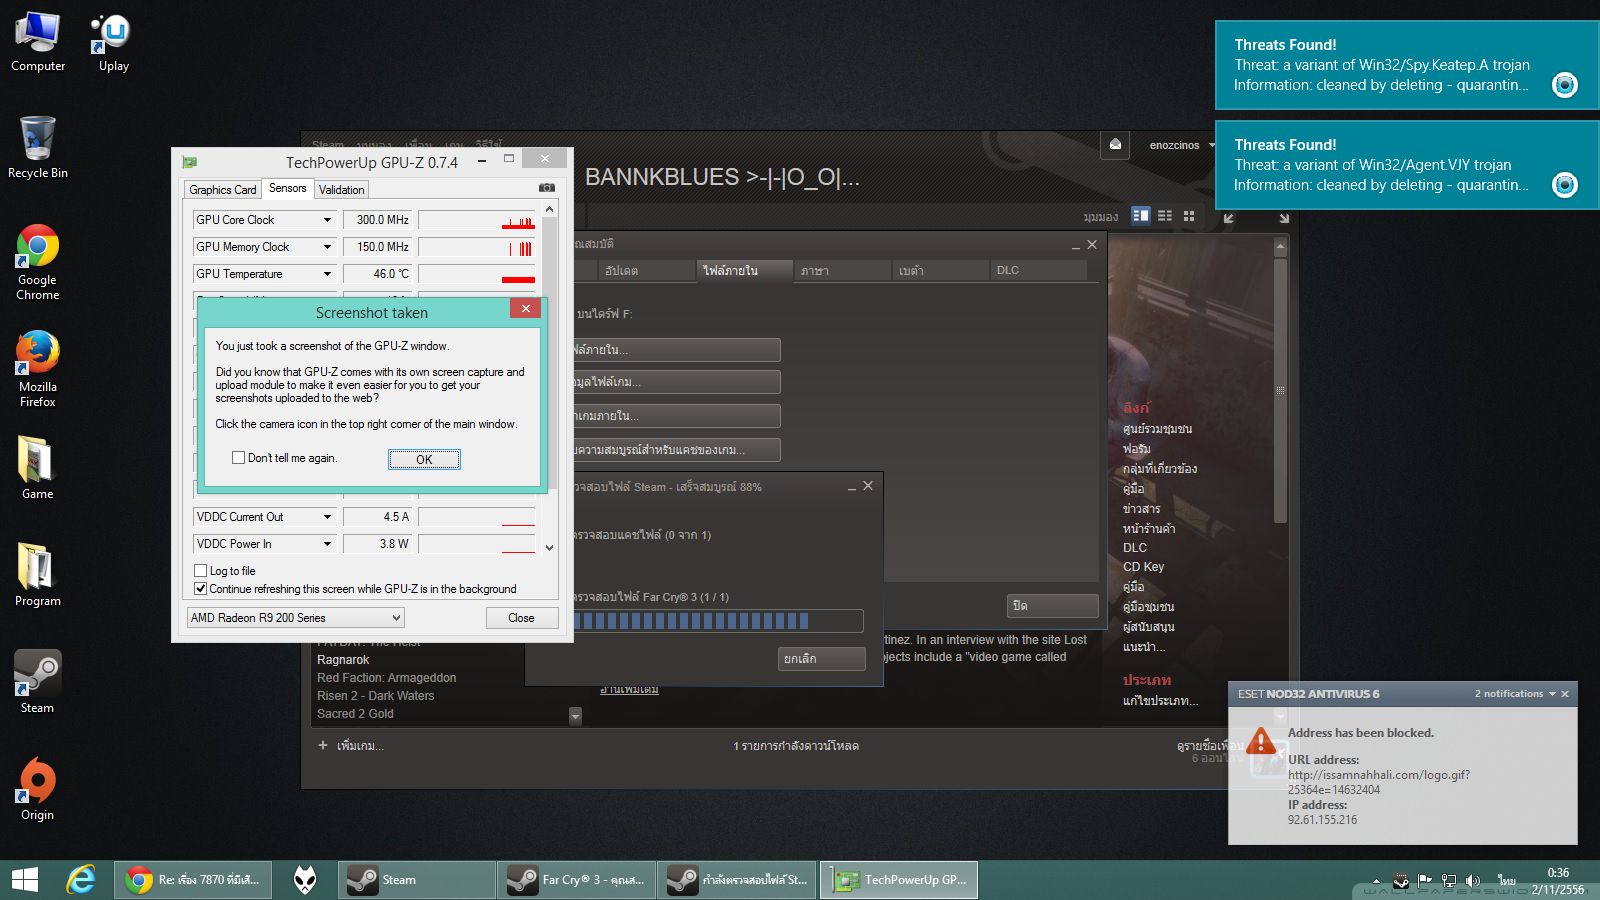1600x900 pixels.
Task: Open the Uplay desktop shortcut
Action: [113, 42]
